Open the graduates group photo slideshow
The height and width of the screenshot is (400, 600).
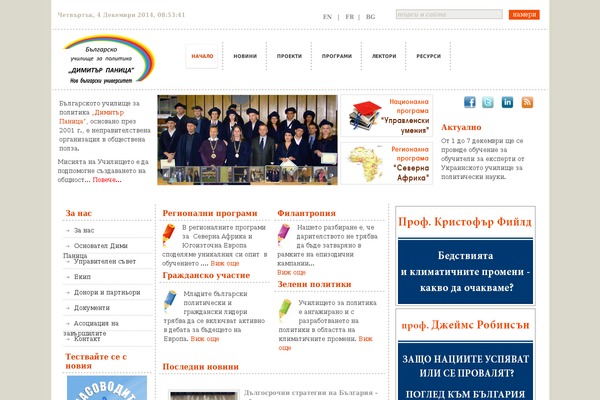(247, 140)
